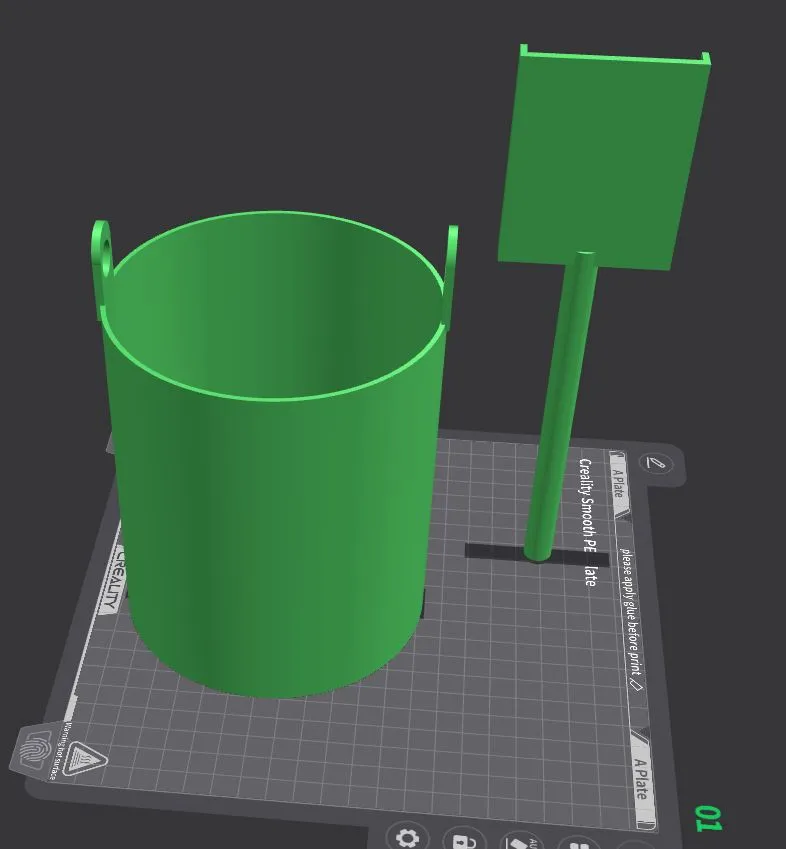
Task: Click the please apply glue before print text
Action: 631,619
